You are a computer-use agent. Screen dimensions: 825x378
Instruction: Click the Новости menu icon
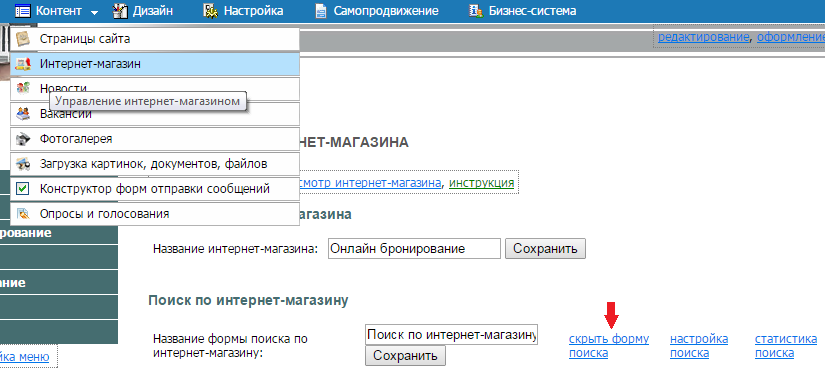click(23, 89)
